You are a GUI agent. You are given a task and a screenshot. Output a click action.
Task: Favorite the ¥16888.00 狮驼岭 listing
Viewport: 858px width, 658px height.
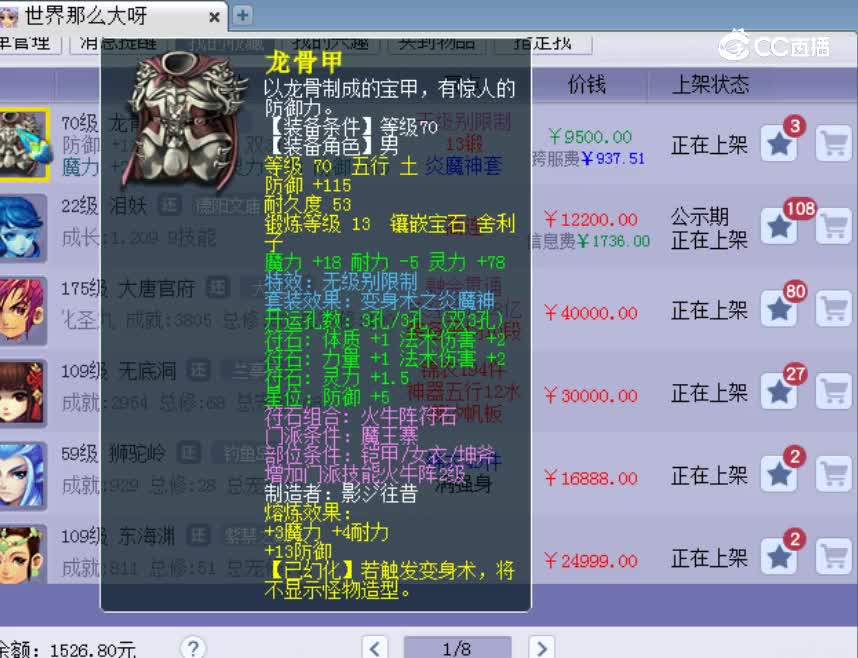(x=779, y=475)
